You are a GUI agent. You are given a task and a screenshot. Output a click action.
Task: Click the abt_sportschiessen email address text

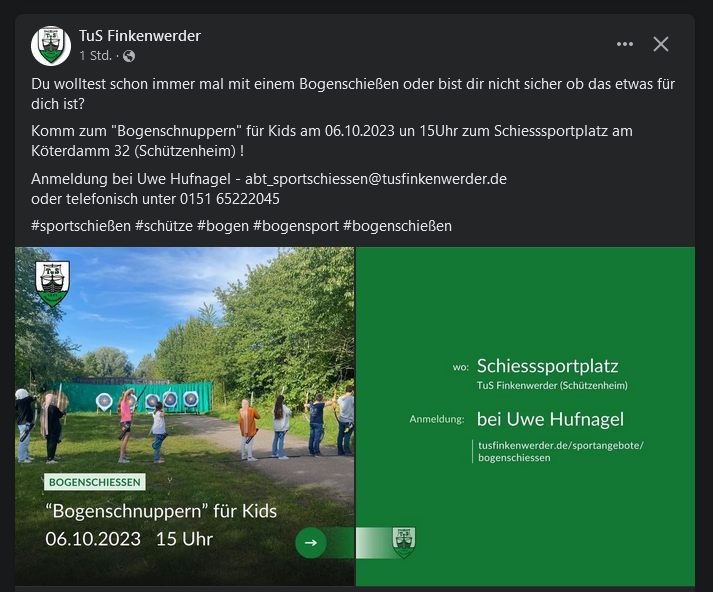coord(376,179)
